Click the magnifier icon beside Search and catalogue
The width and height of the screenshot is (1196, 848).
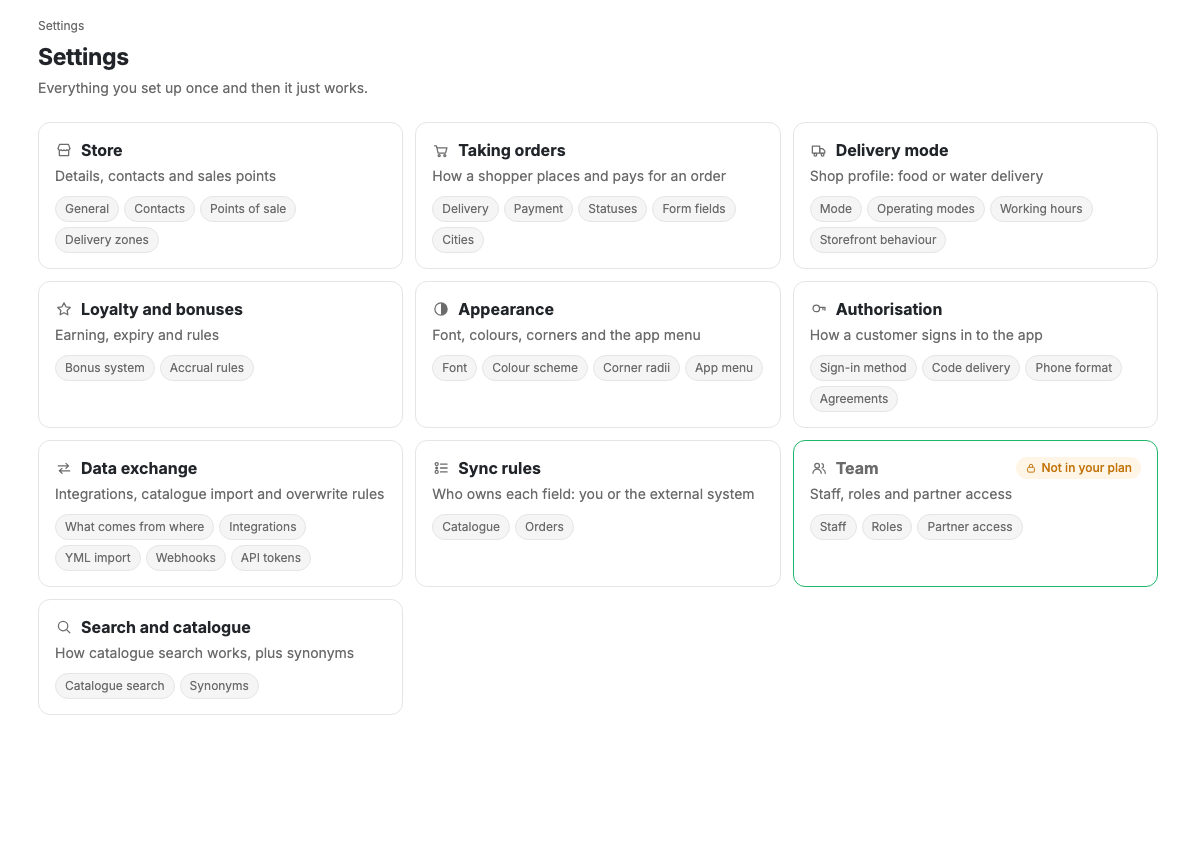pos(64,627)
